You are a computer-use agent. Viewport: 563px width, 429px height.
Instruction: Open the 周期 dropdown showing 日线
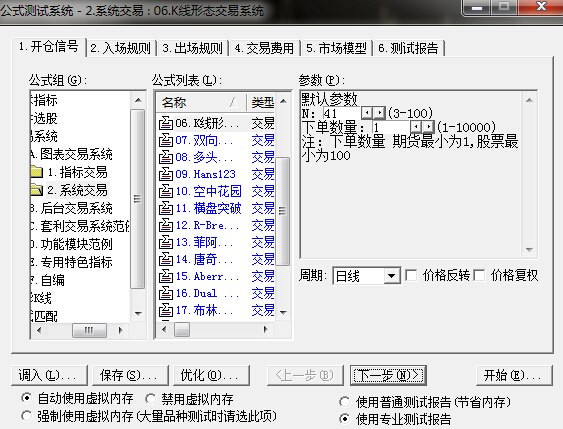pos(392,276)
